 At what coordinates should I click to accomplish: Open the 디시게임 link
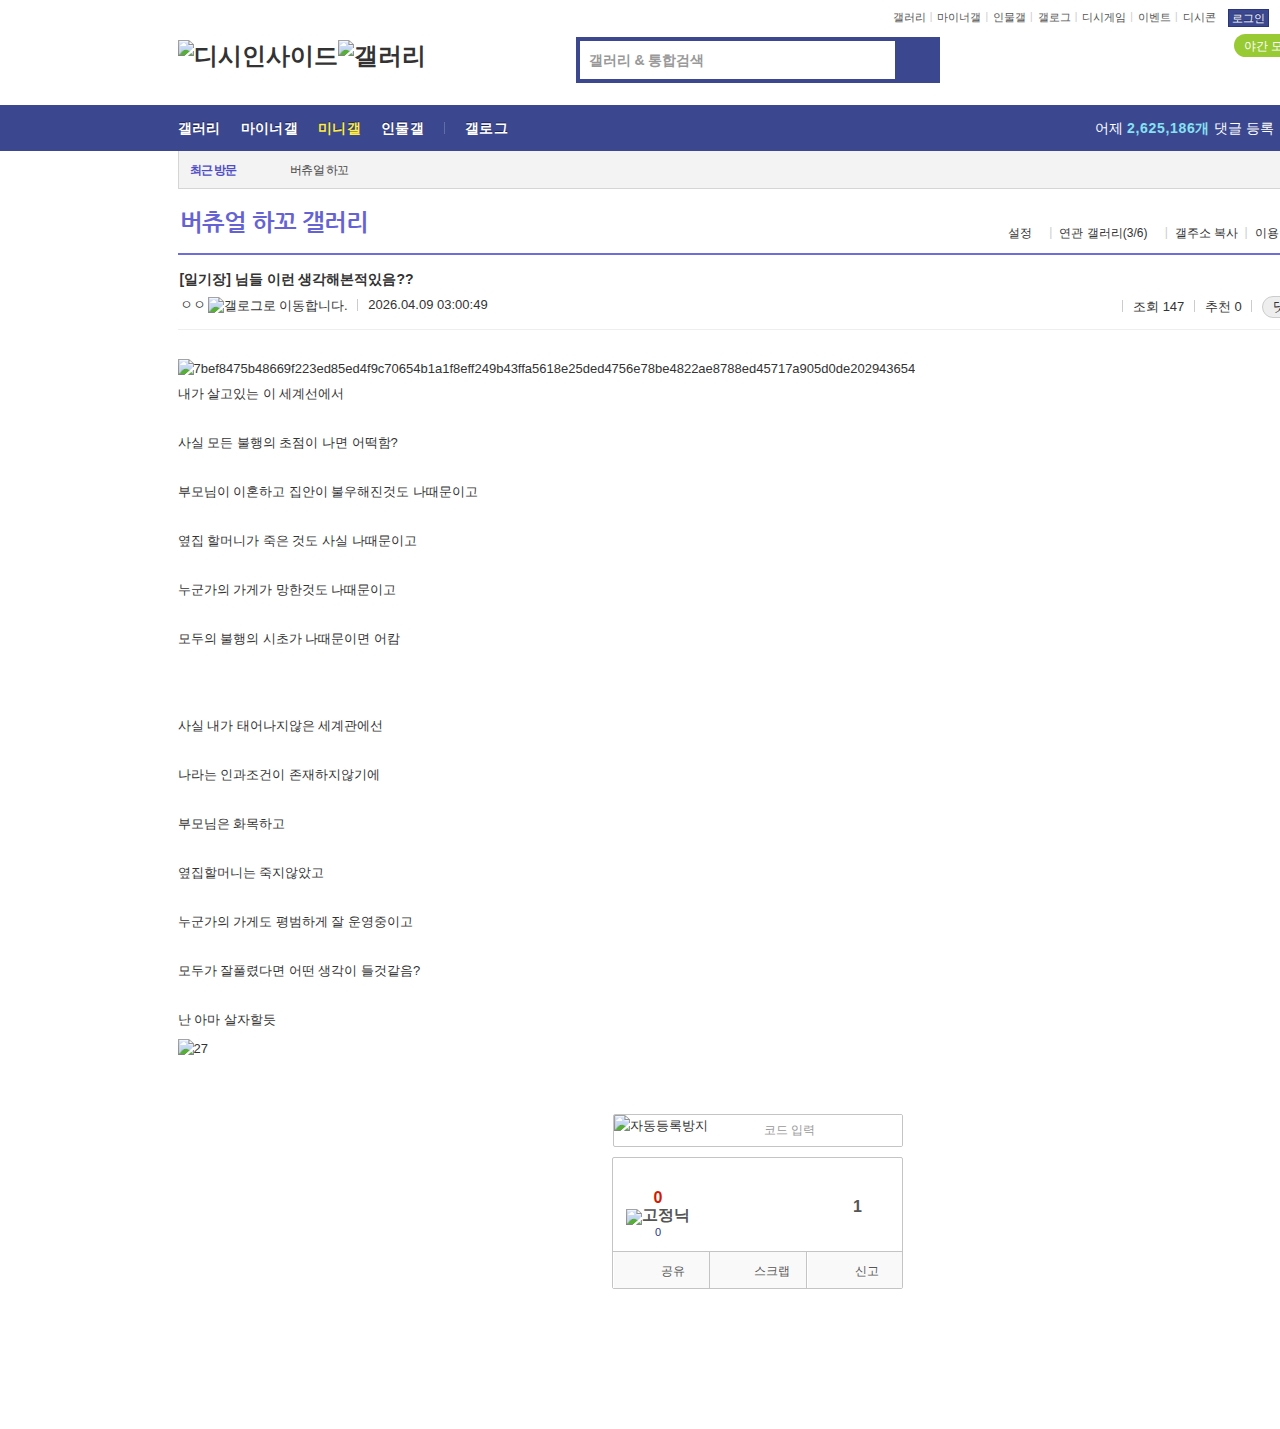1103,18
